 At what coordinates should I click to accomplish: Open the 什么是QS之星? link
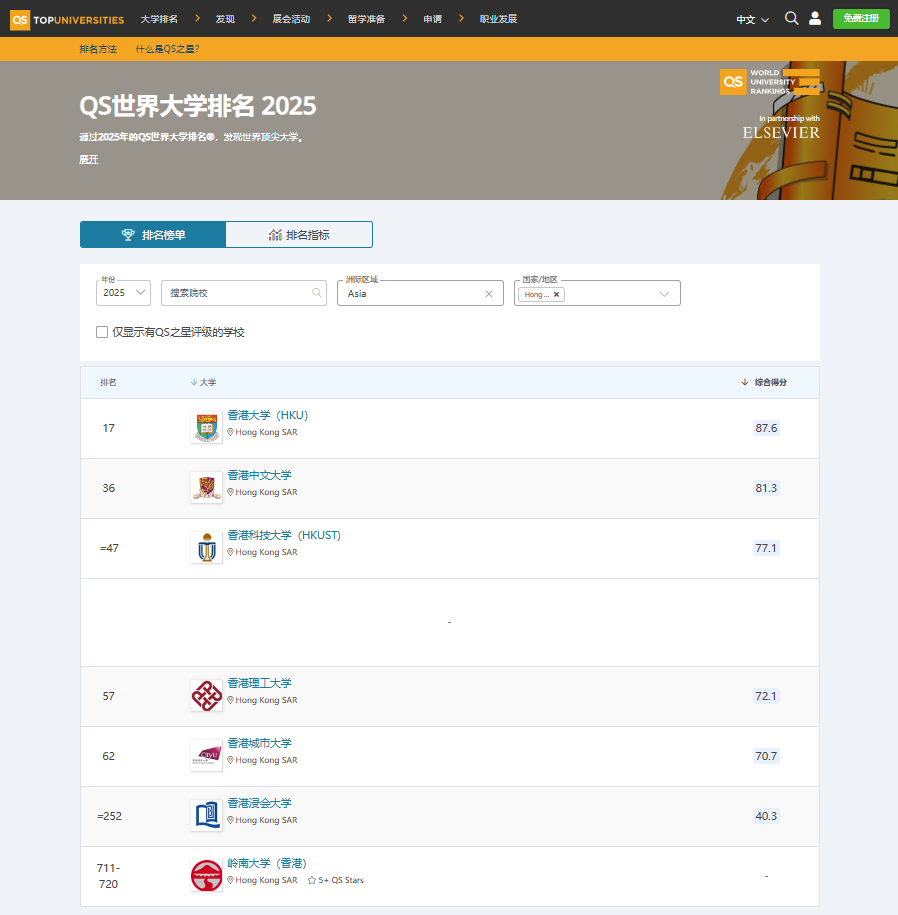click(x=167, y=49)
